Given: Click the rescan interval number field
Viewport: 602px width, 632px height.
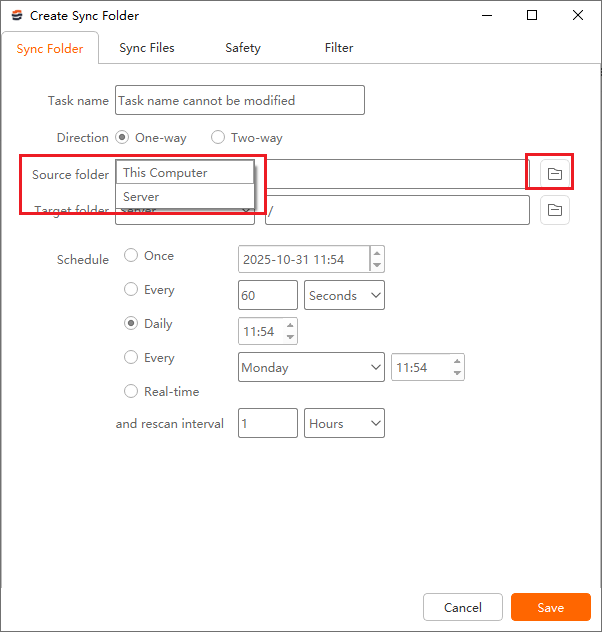Looking at the screenshot, I should (x=267, y=423).
